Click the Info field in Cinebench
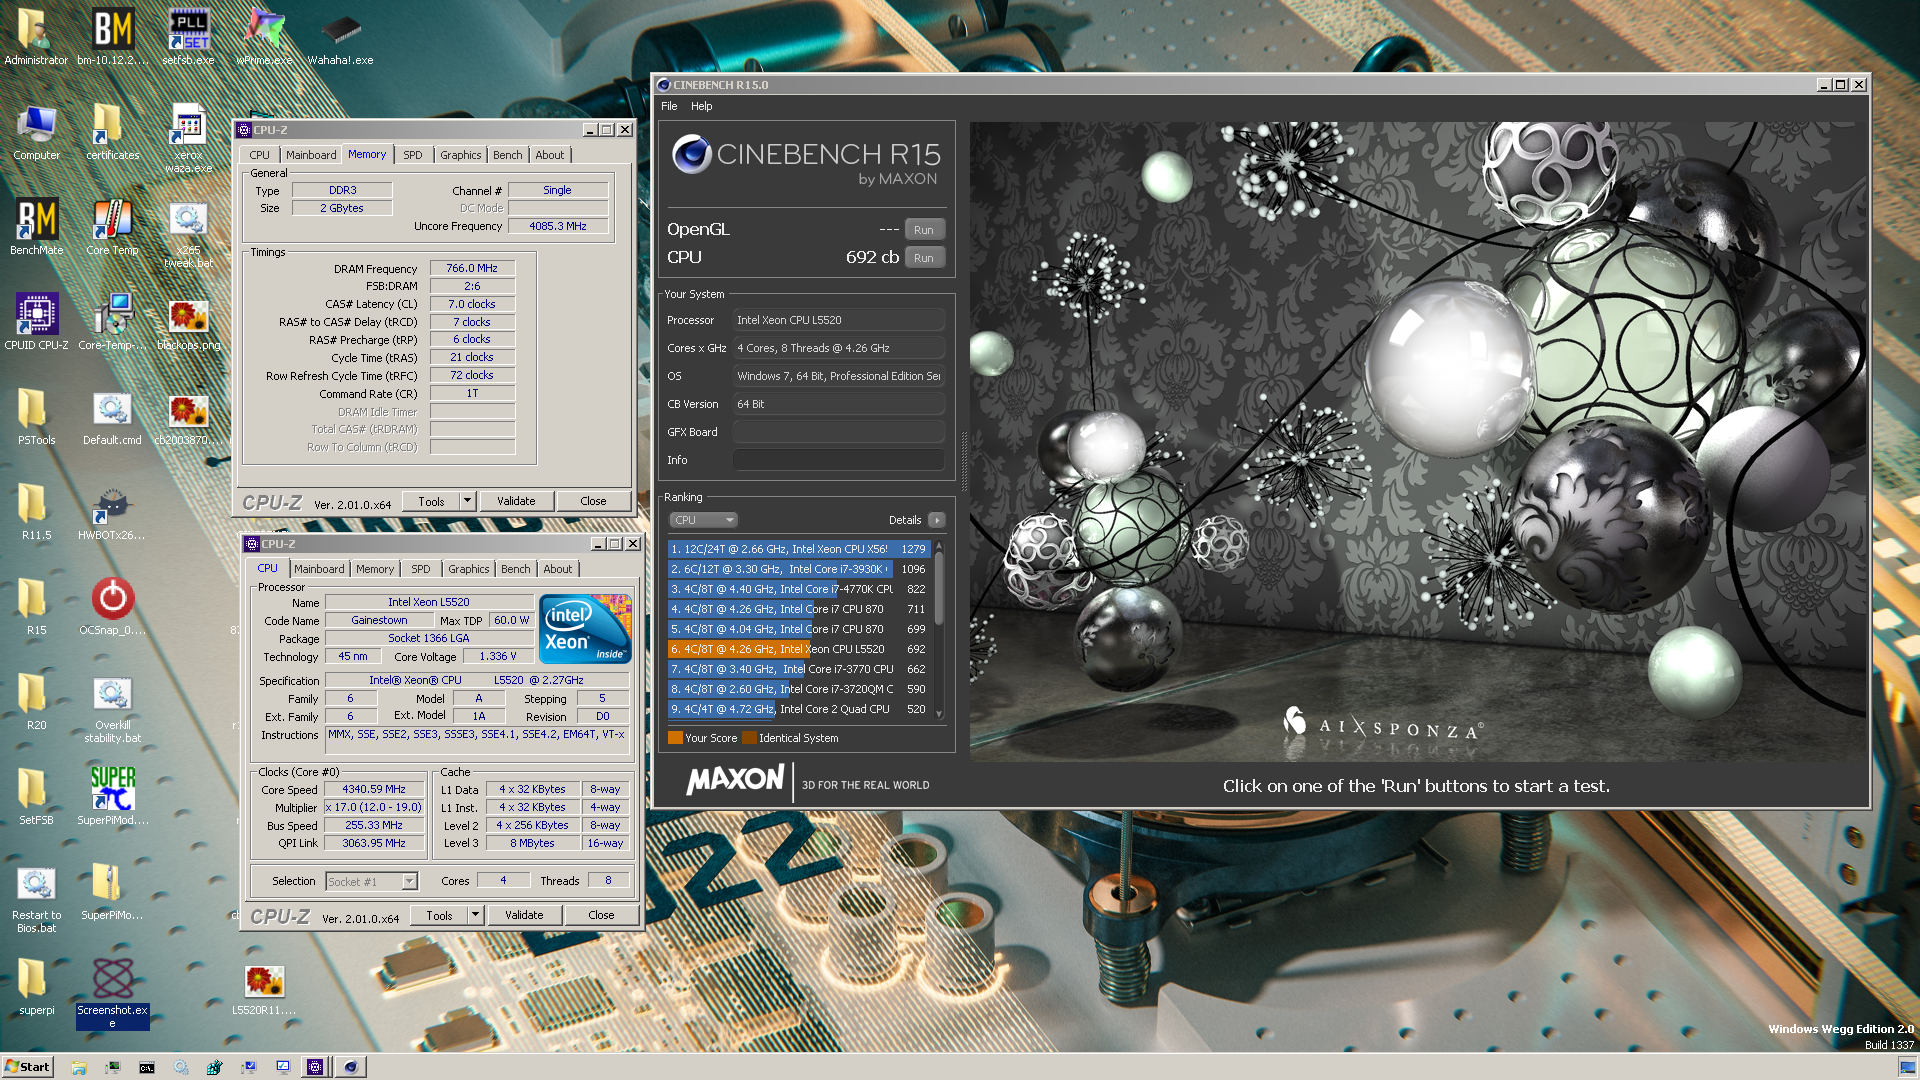 pos(838,460)
